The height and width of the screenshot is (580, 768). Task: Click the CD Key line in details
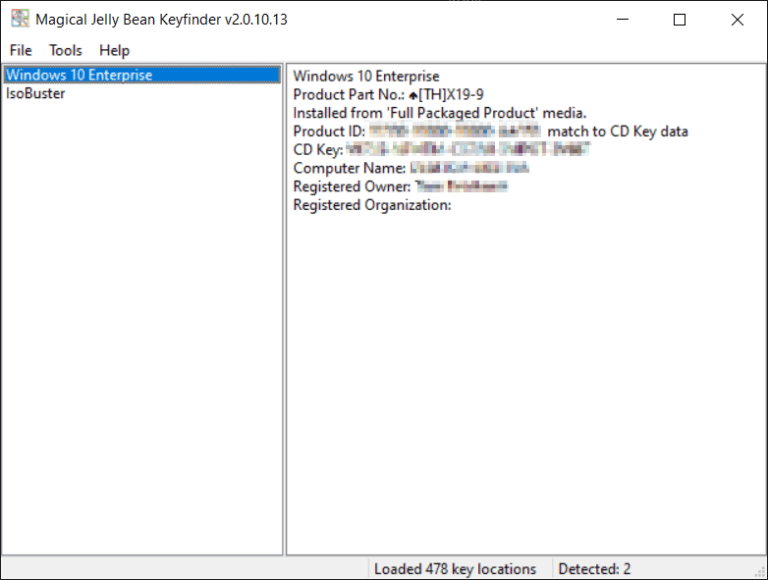click(x=440, y=150)
